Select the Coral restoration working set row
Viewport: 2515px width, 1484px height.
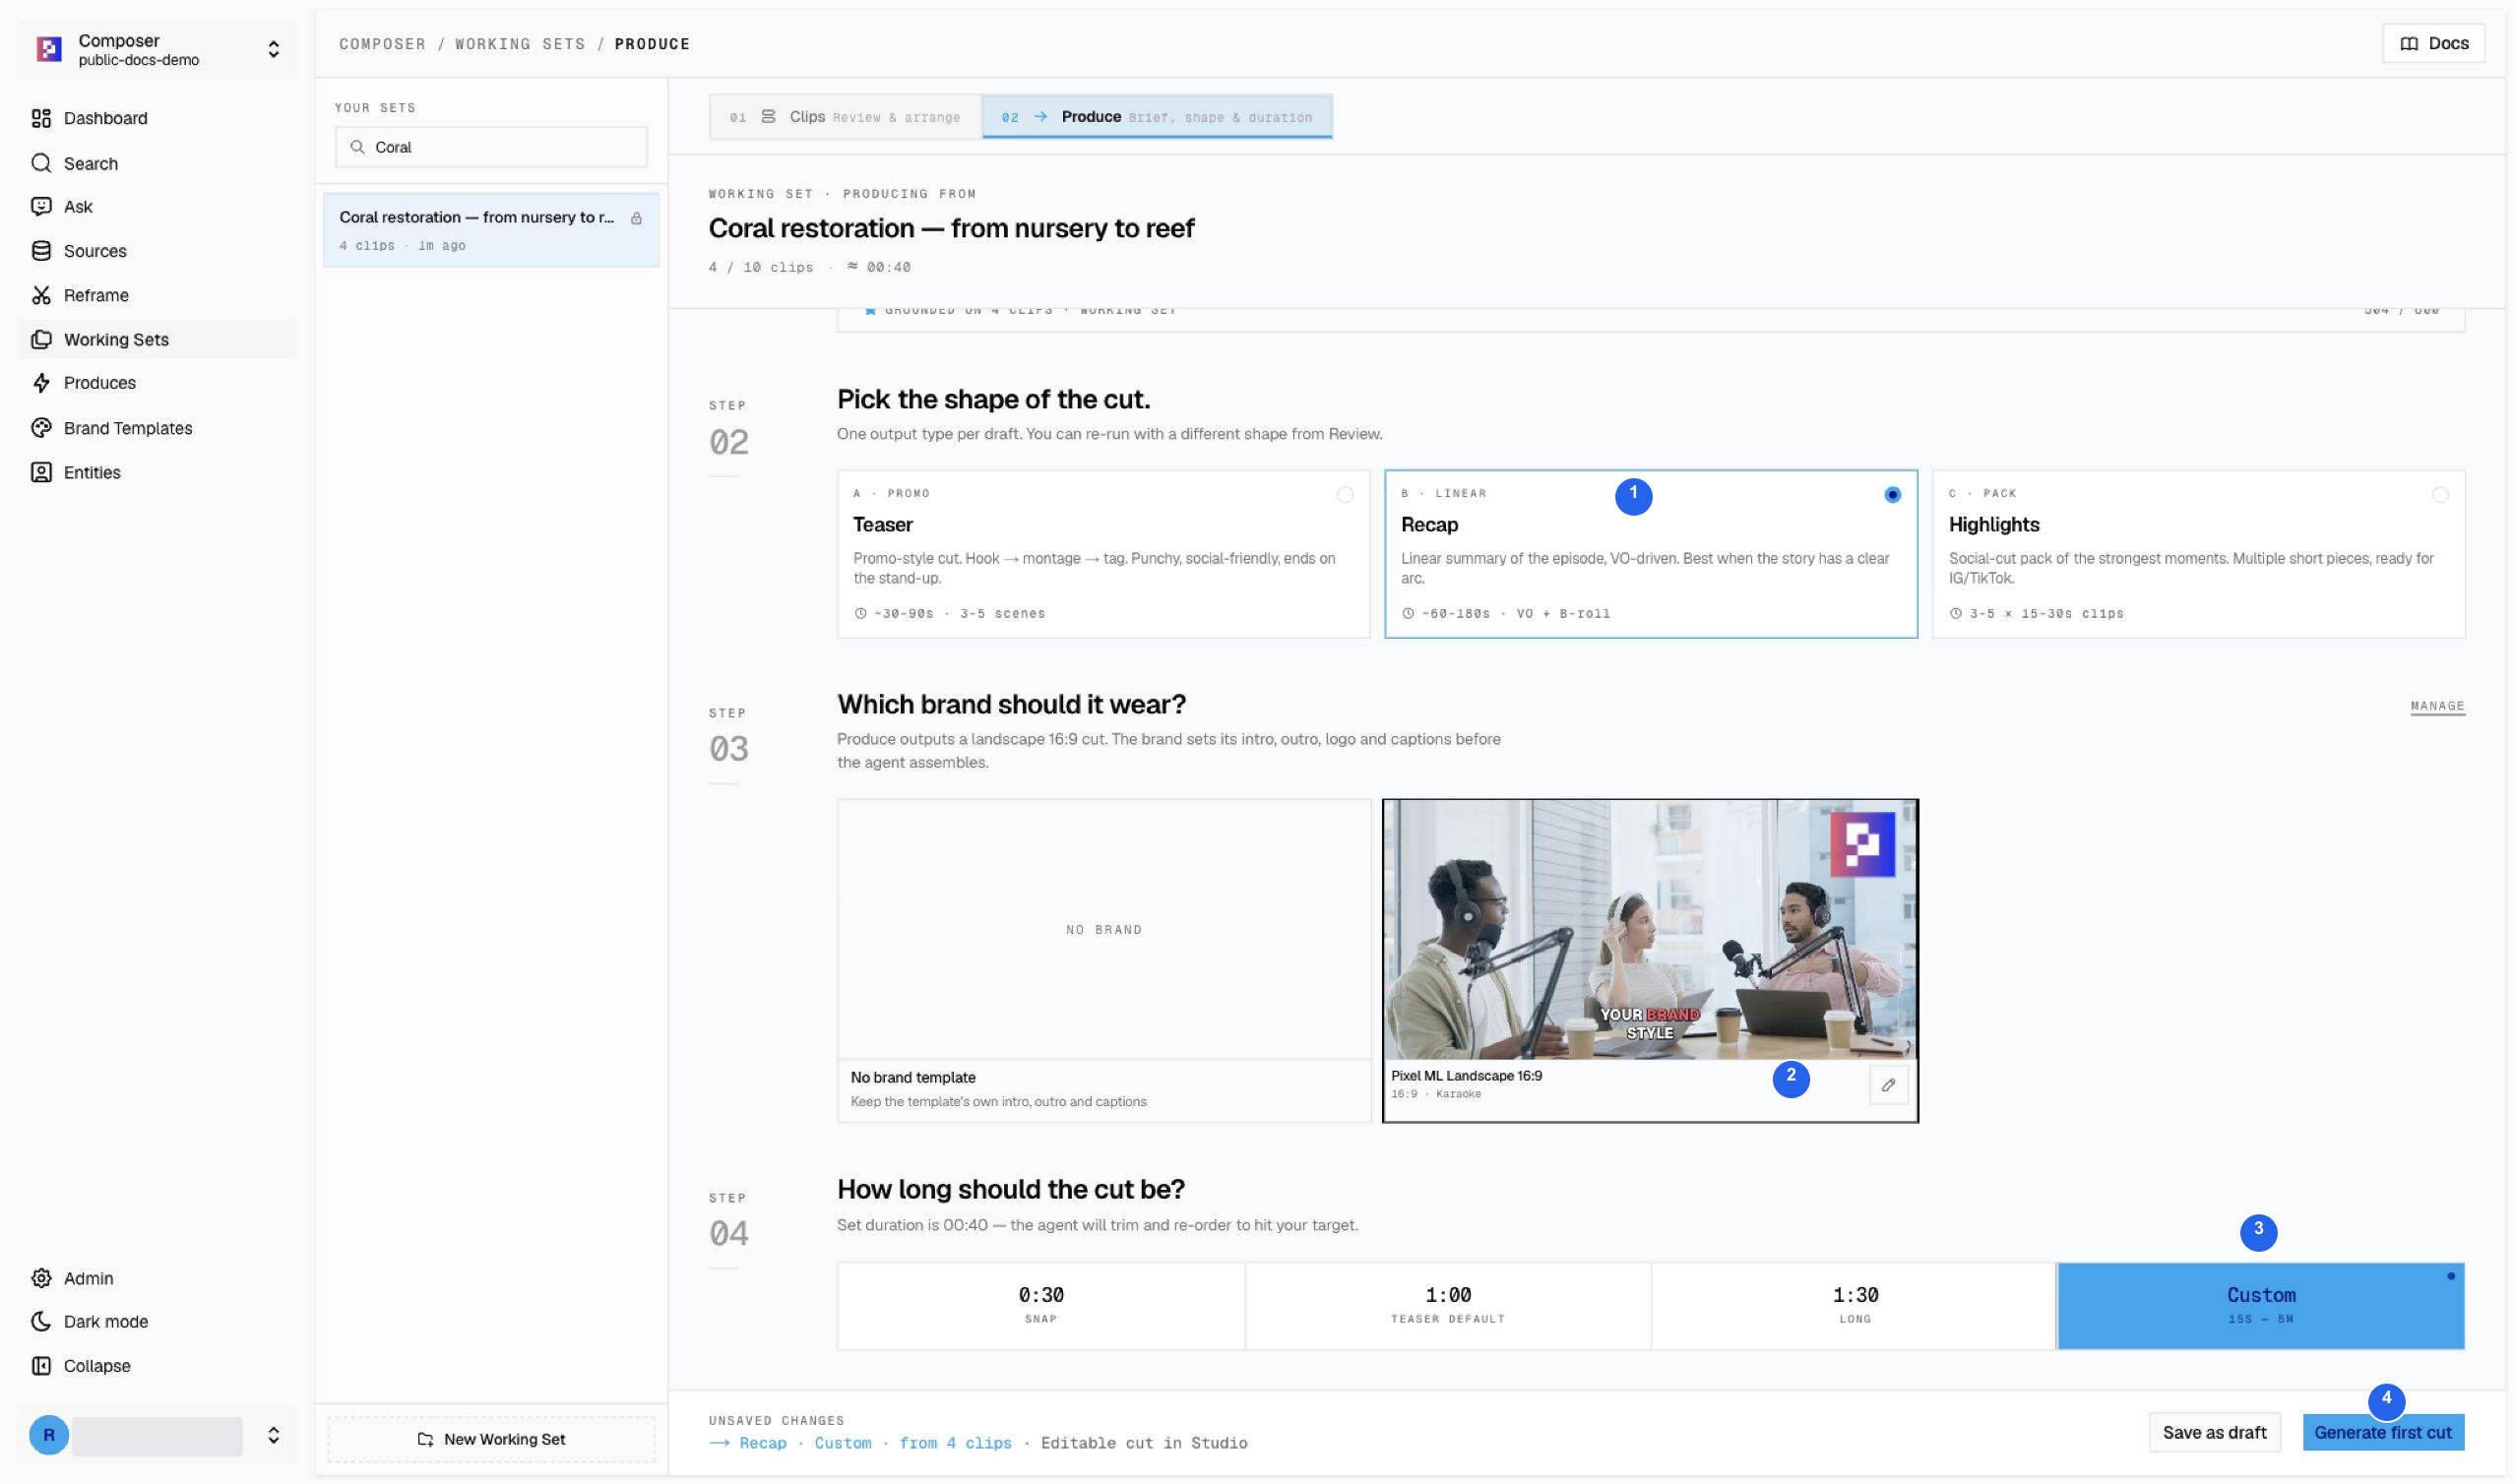(491, 230)
